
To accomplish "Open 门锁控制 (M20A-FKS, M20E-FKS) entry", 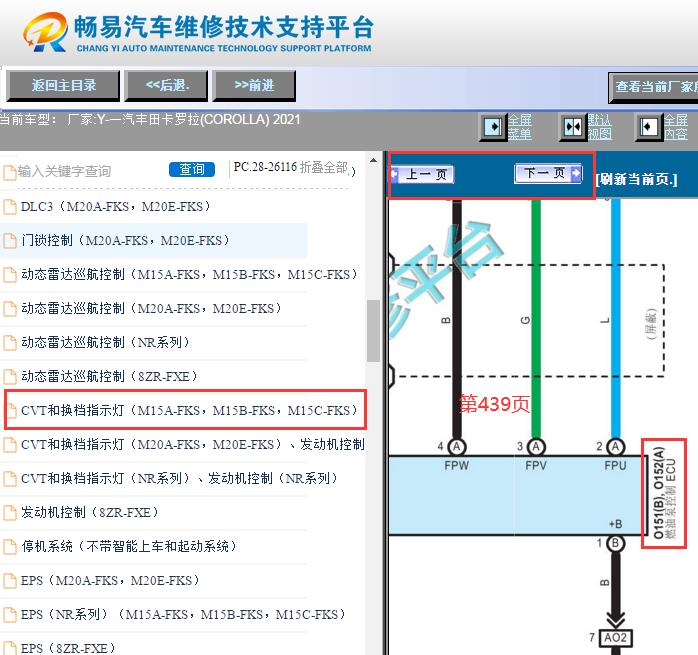I will [x=126, y=240].
